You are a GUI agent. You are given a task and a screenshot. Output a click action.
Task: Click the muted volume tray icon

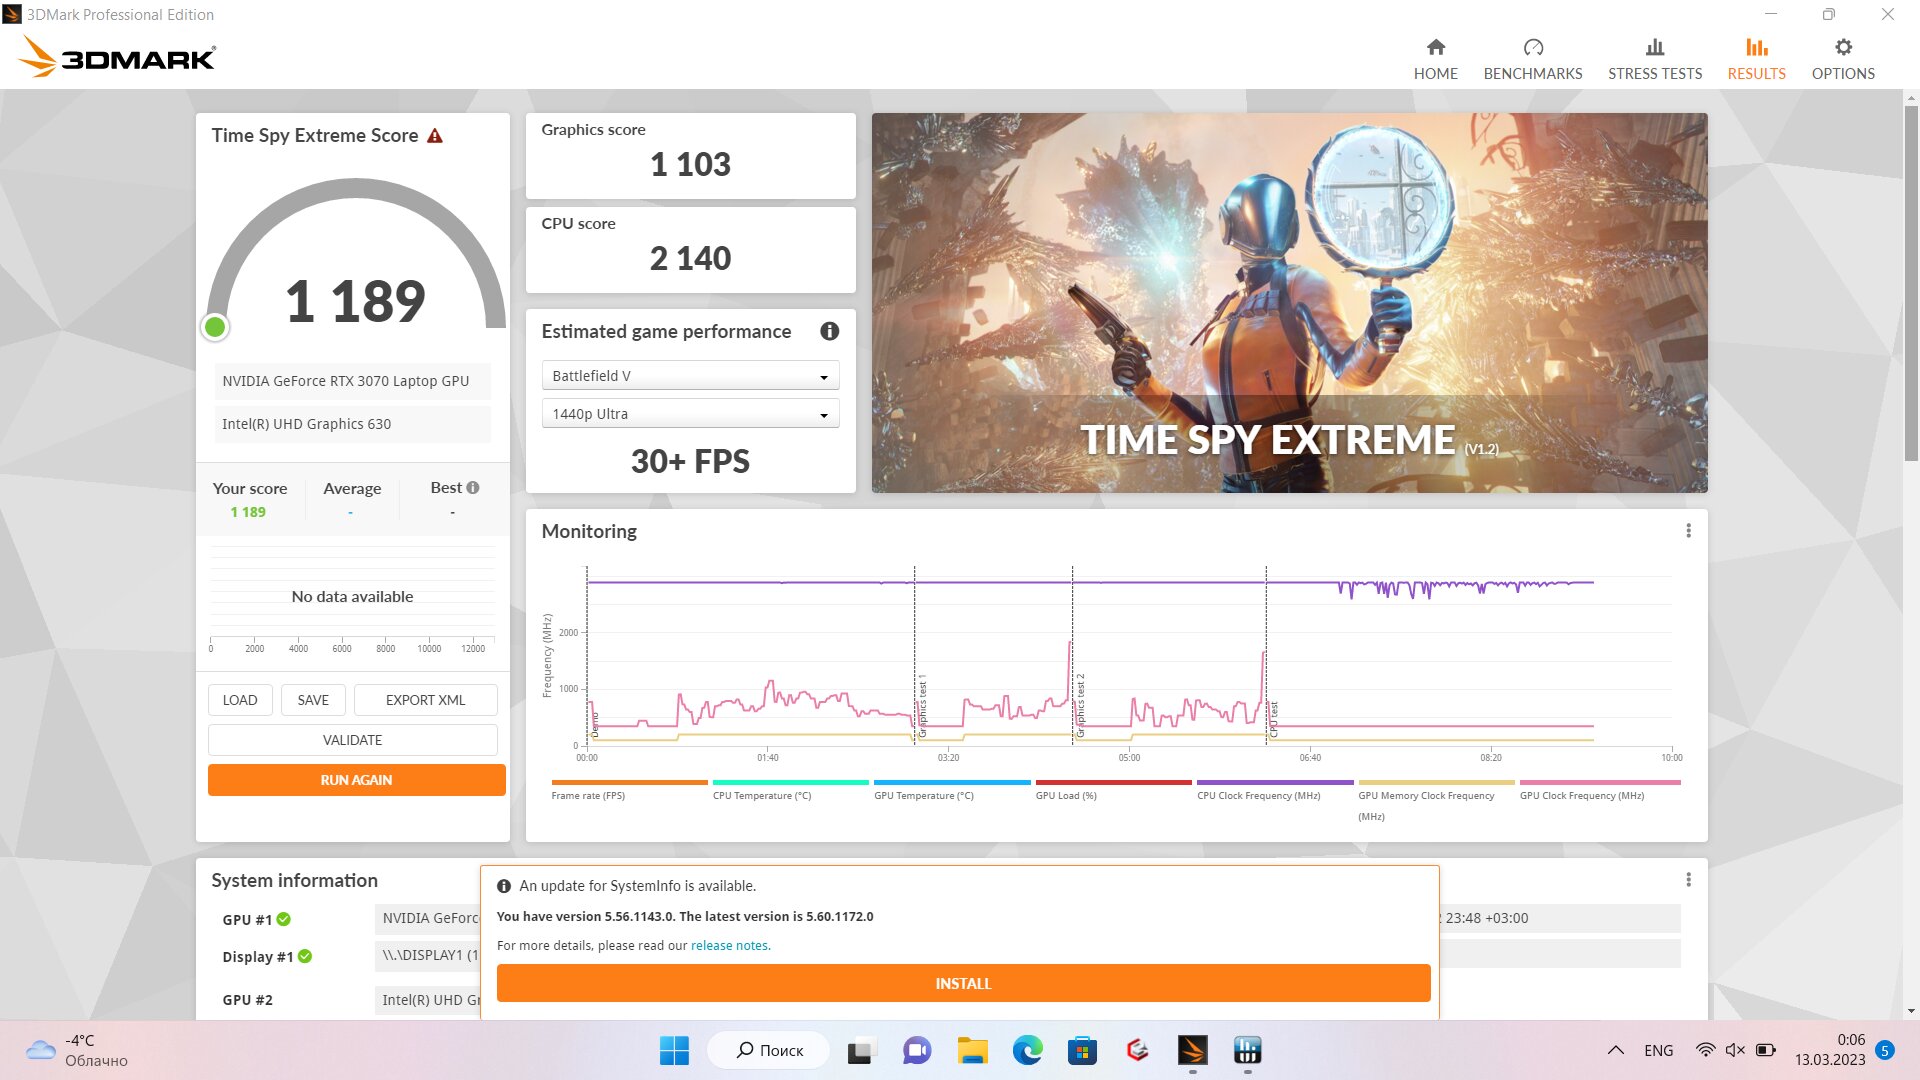[x=1735, y=1050]
